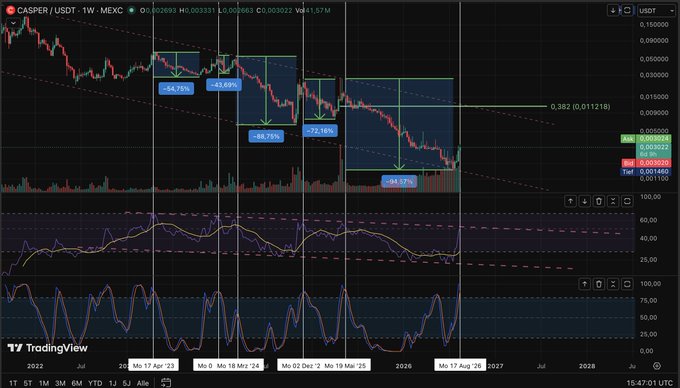Image resolution: width=680 pixels, height=388 pixels.
Task: Maximize the stochastic pane
Action: pyautogui.click(x=627, y=284)
